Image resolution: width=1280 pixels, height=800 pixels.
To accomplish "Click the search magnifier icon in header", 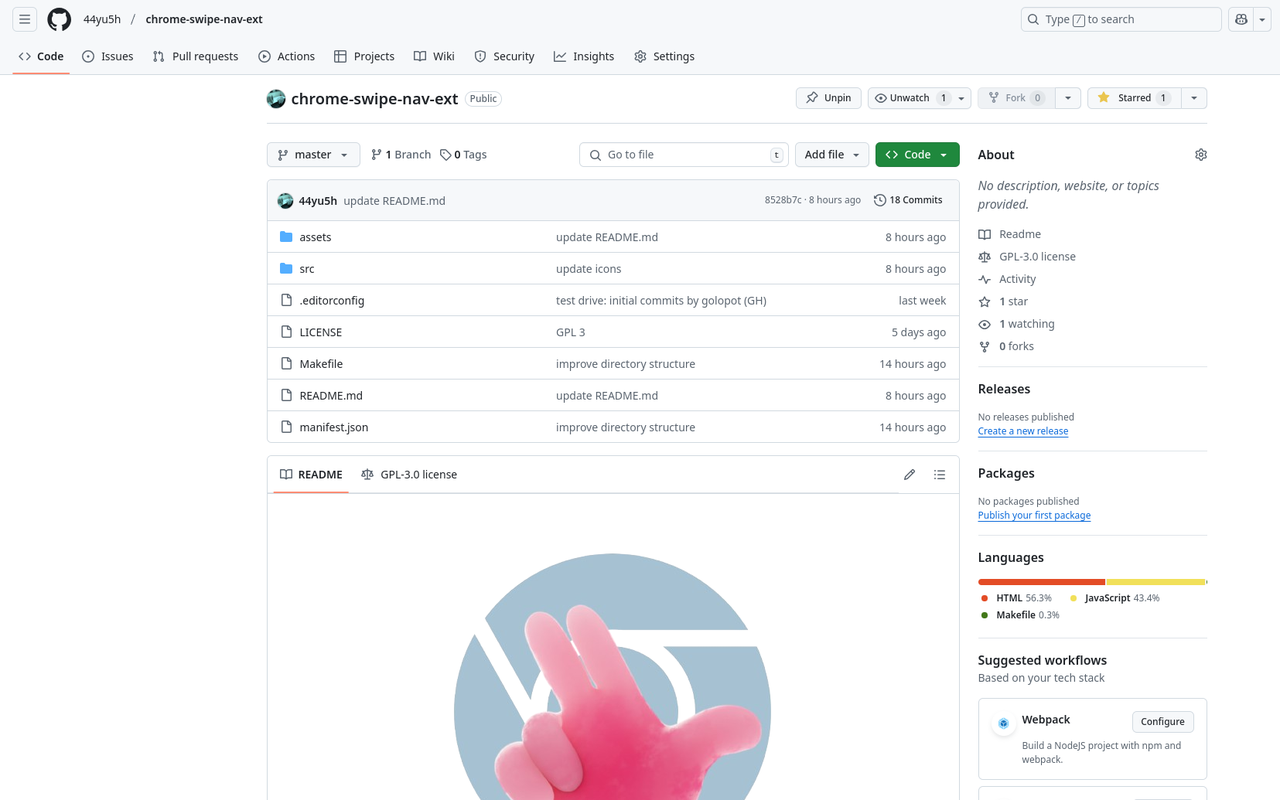I will tap(1034, 19).
